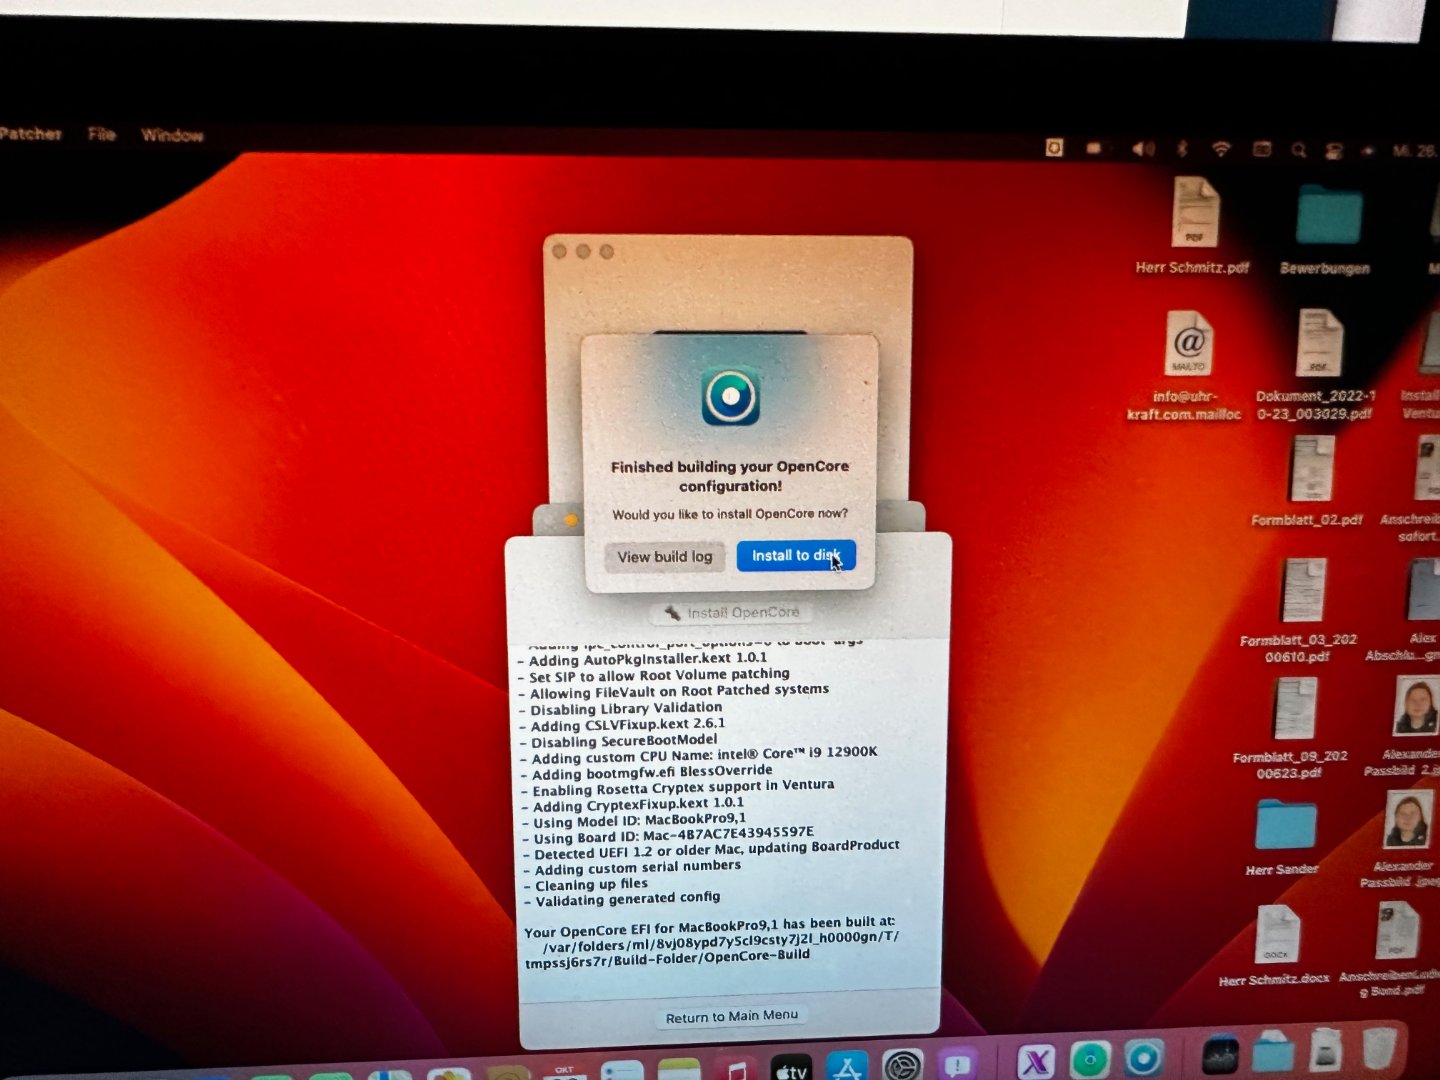
Task: Open Apple TV from the Dock
Action: tap(791, 1068)
